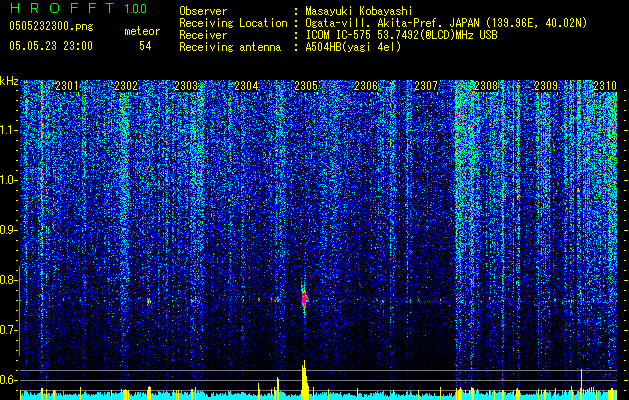Click the 0.7 kHz axis label
Screen dimensions: 629x400
(9, 330)
